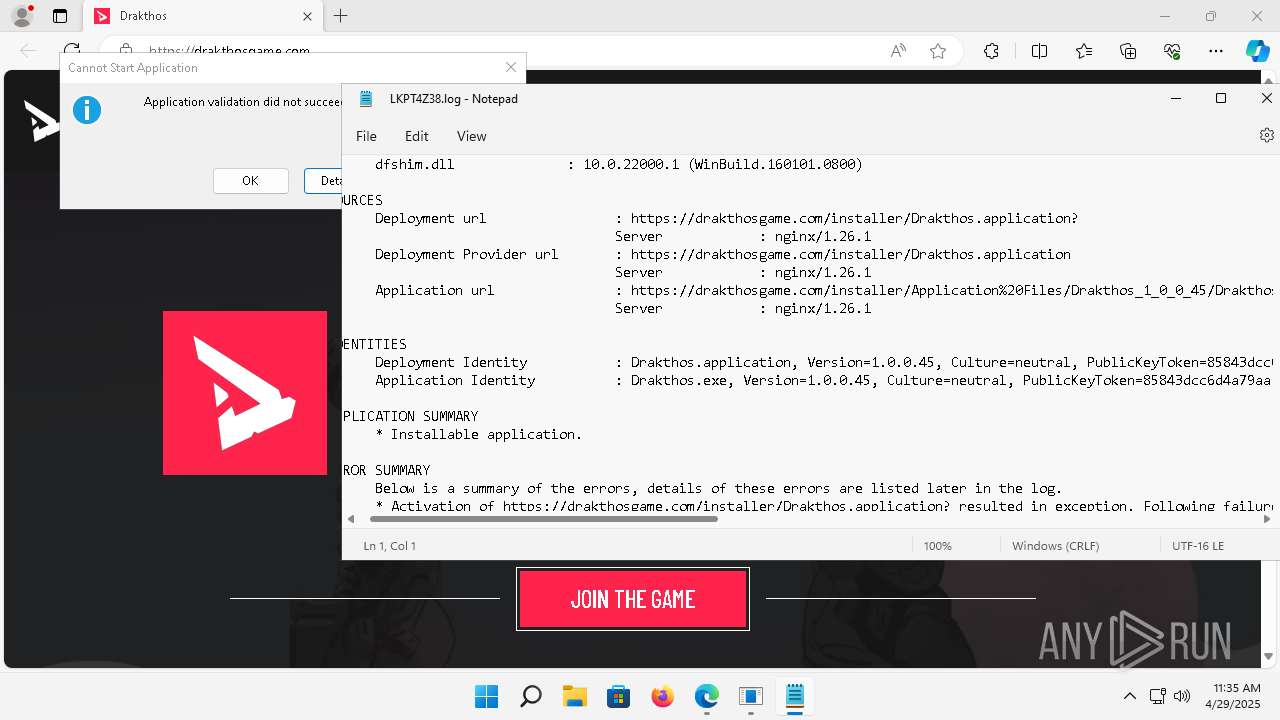Click Application Identity line in log

[823, 380]
